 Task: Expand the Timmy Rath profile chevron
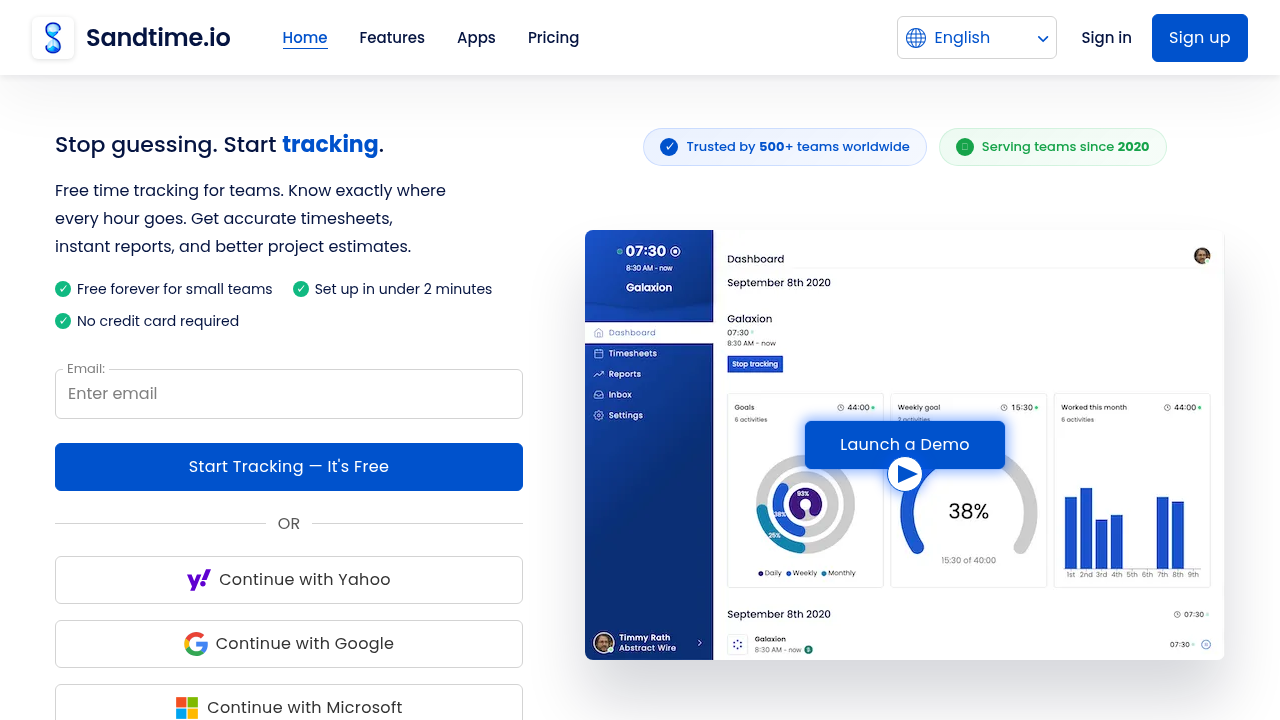pyautogui.click(x=700, y=643)
